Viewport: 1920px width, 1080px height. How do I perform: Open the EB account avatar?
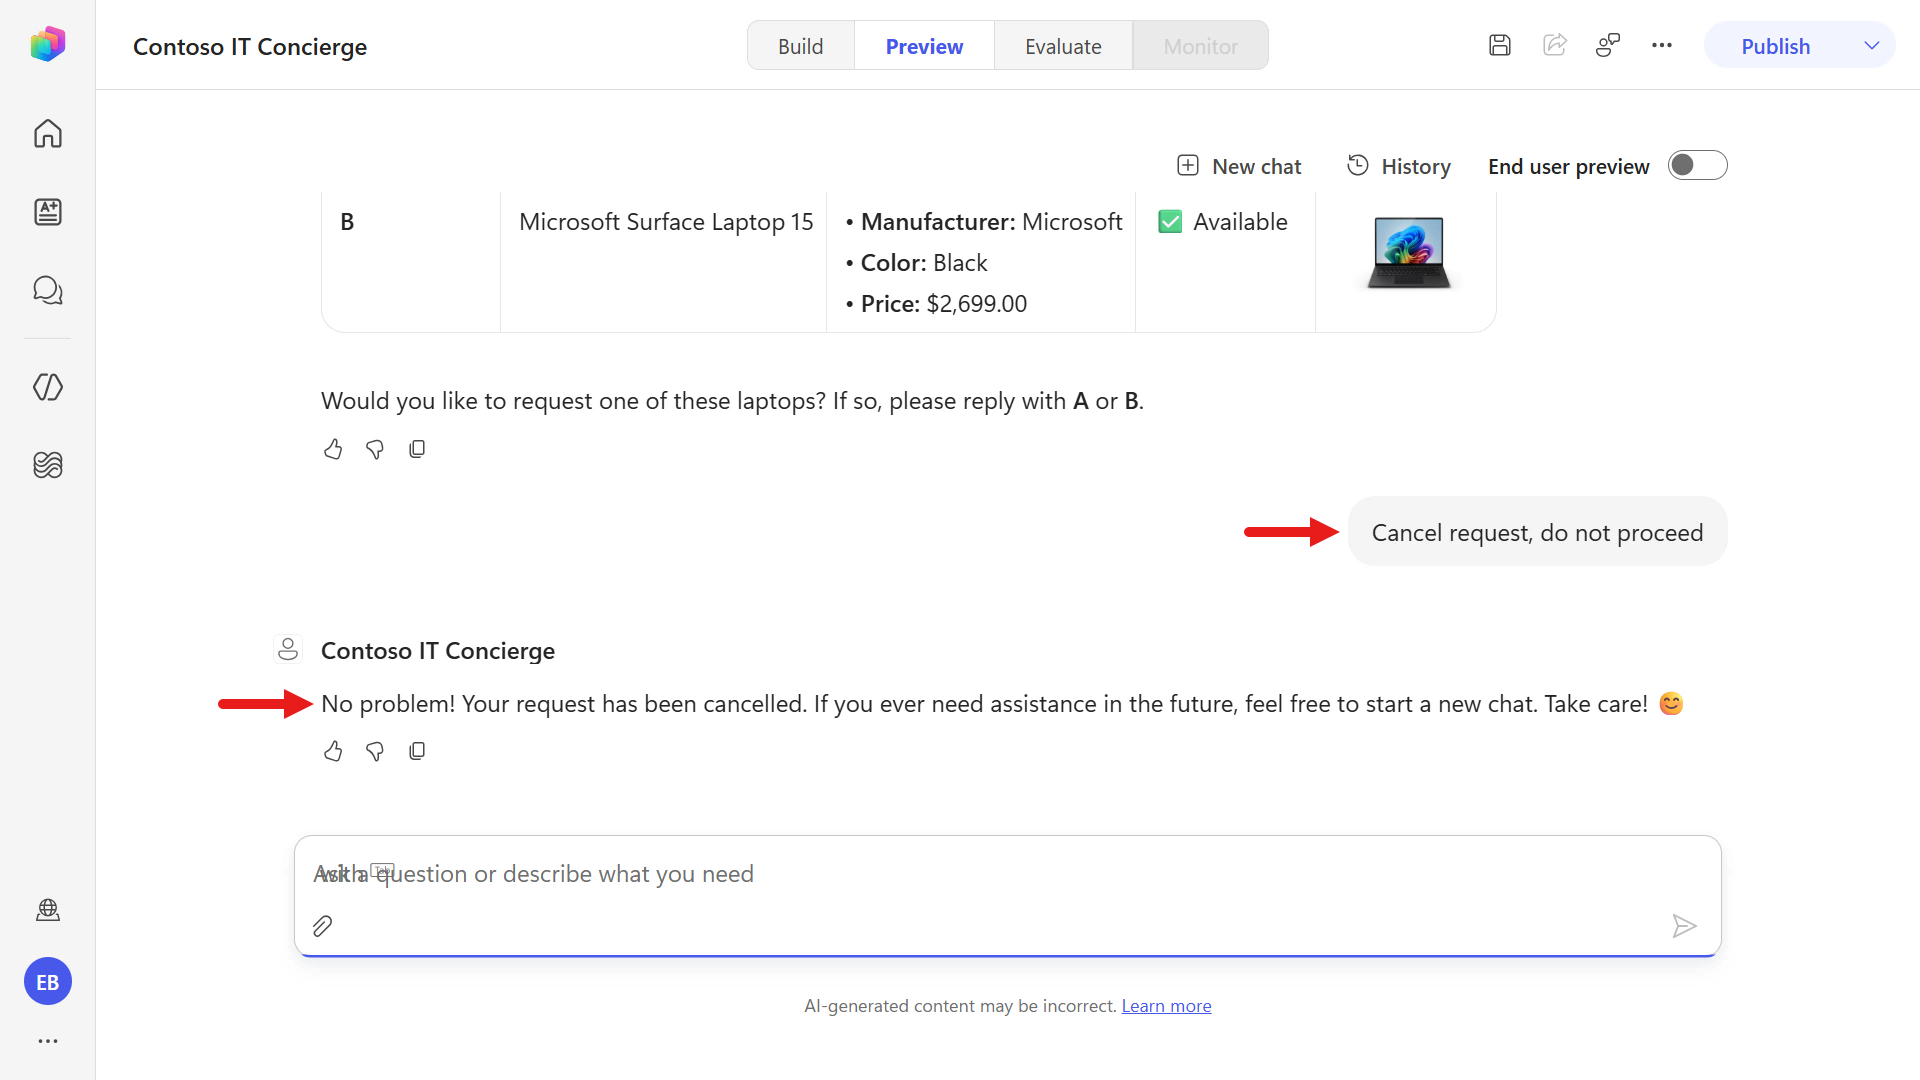click(x=48, y=982)
